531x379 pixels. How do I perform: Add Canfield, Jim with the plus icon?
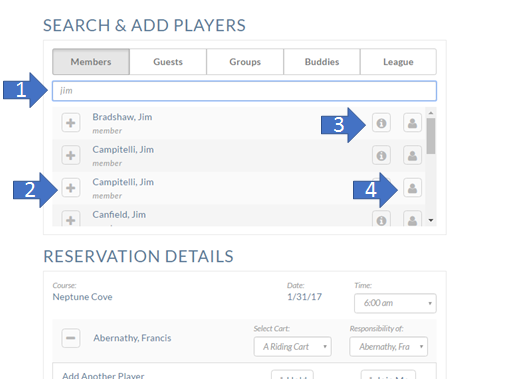tap(71, 219)
